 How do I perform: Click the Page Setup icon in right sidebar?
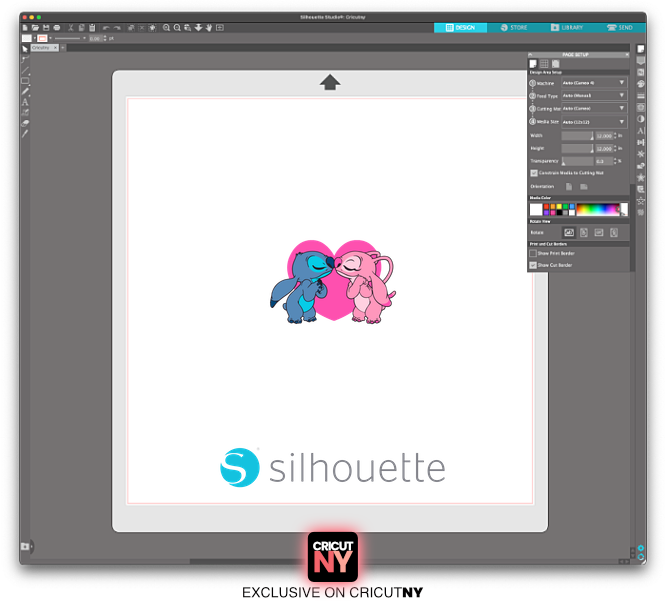641,49
